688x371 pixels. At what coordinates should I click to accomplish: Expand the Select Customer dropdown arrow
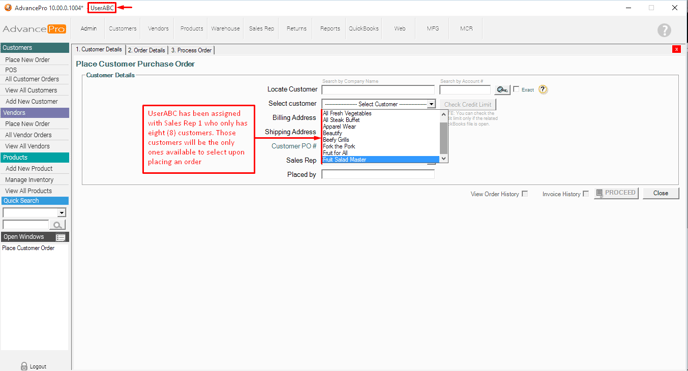pos(431,104)
